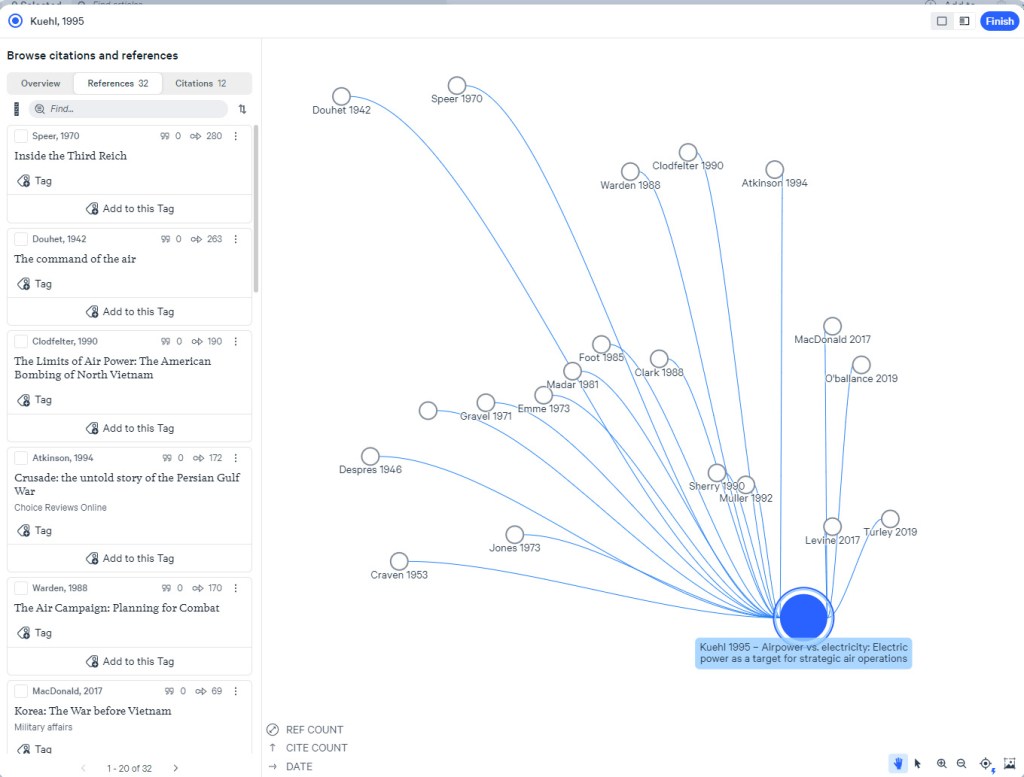
Task: Switch to the Citations tab
Action: coord(201,83)
